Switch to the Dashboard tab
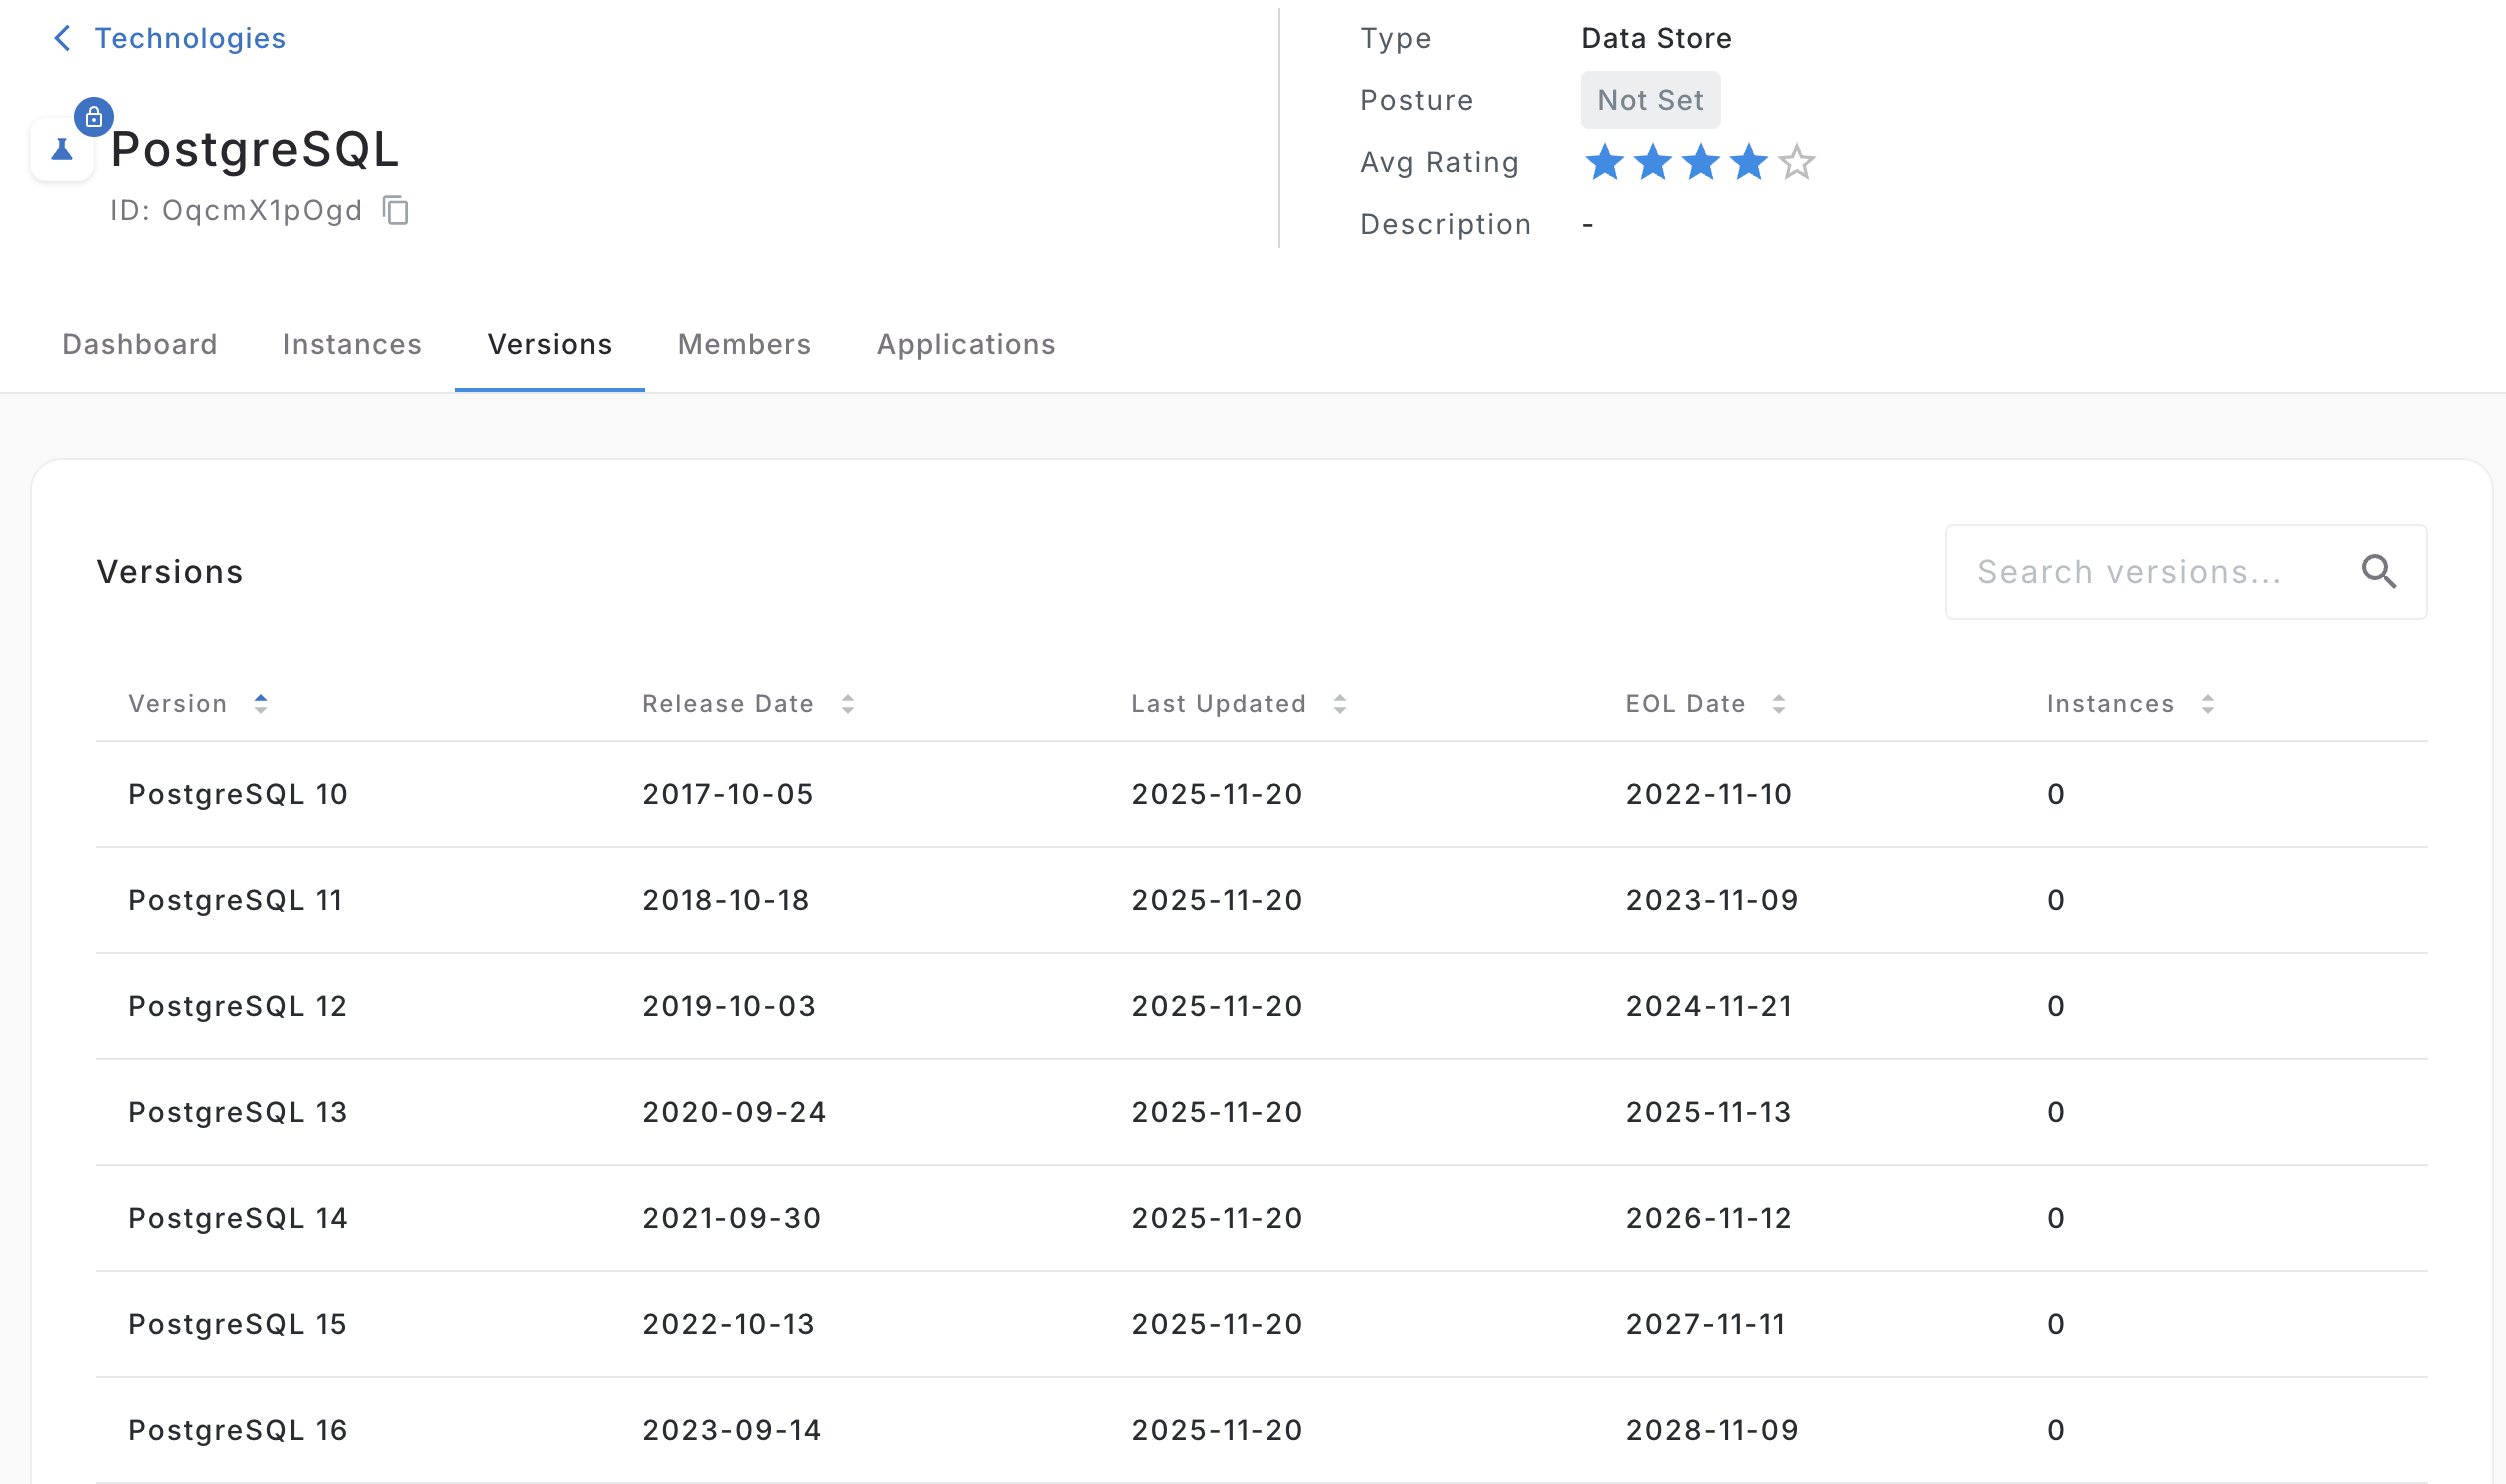Screen dimensions: 2506x1484 pos(140,345)
